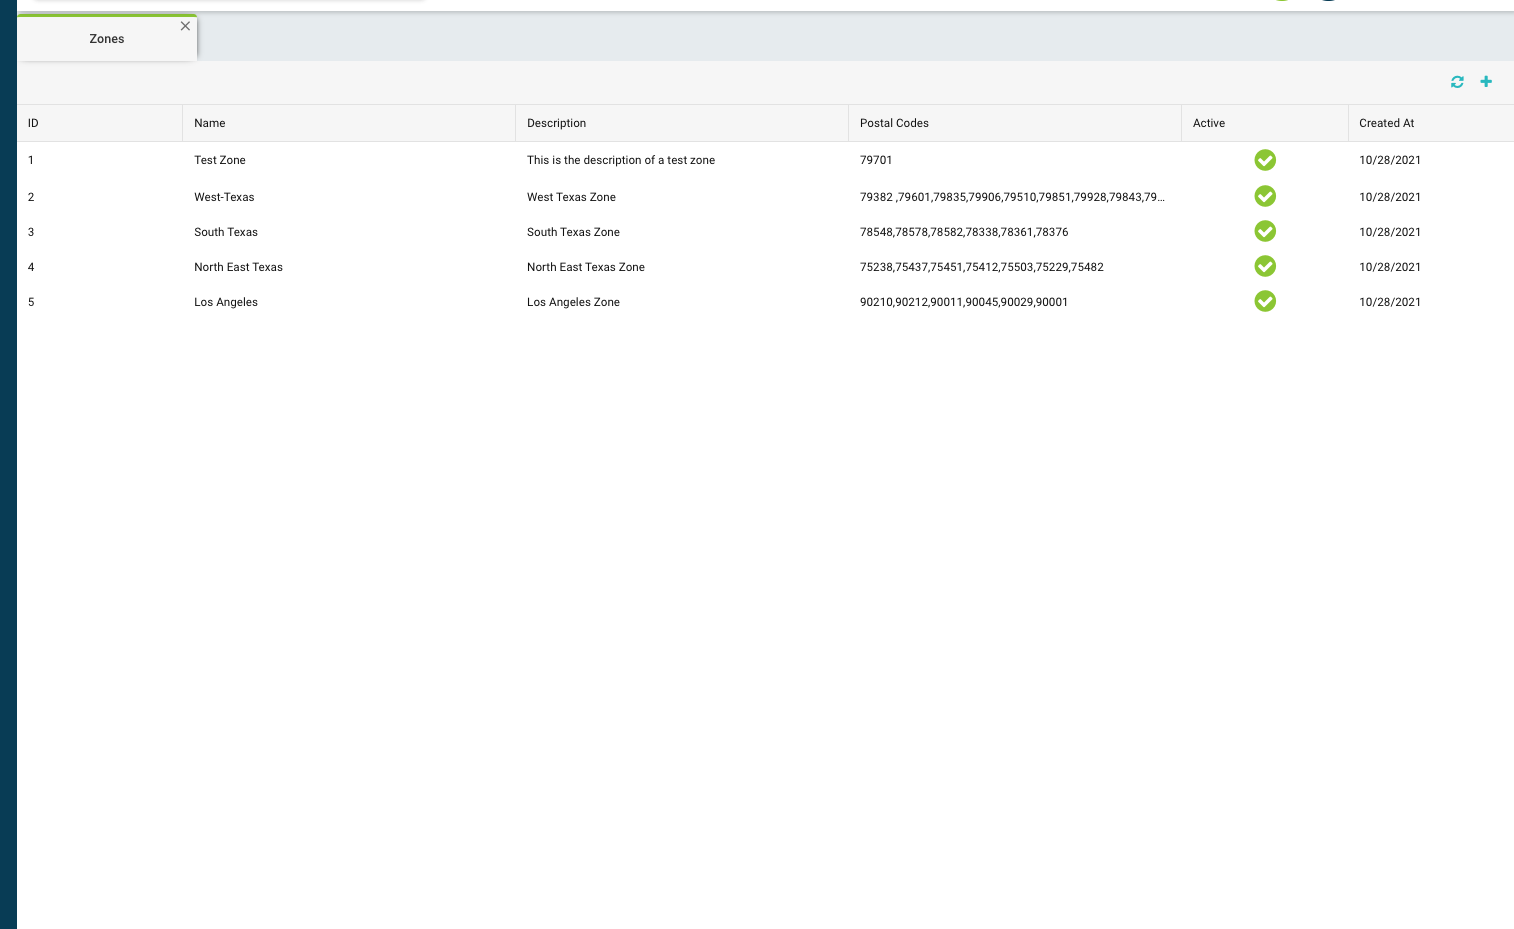
Task: Click active status icon for Los Angeles
Action: click(x=1265, y=301)
